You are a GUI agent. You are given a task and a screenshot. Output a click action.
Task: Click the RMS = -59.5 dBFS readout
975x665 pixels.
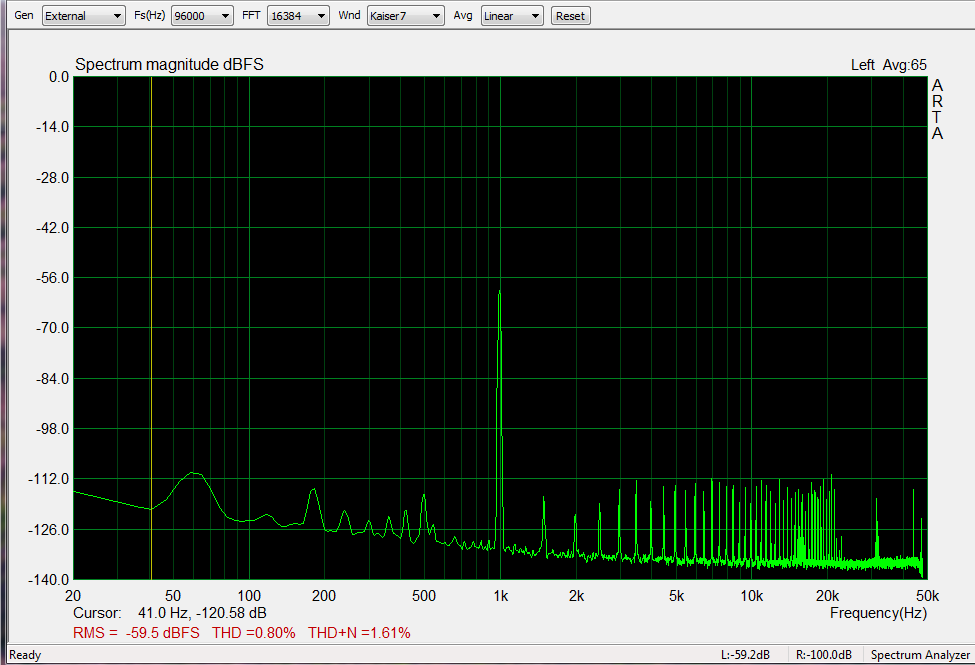tap(136, 633)
